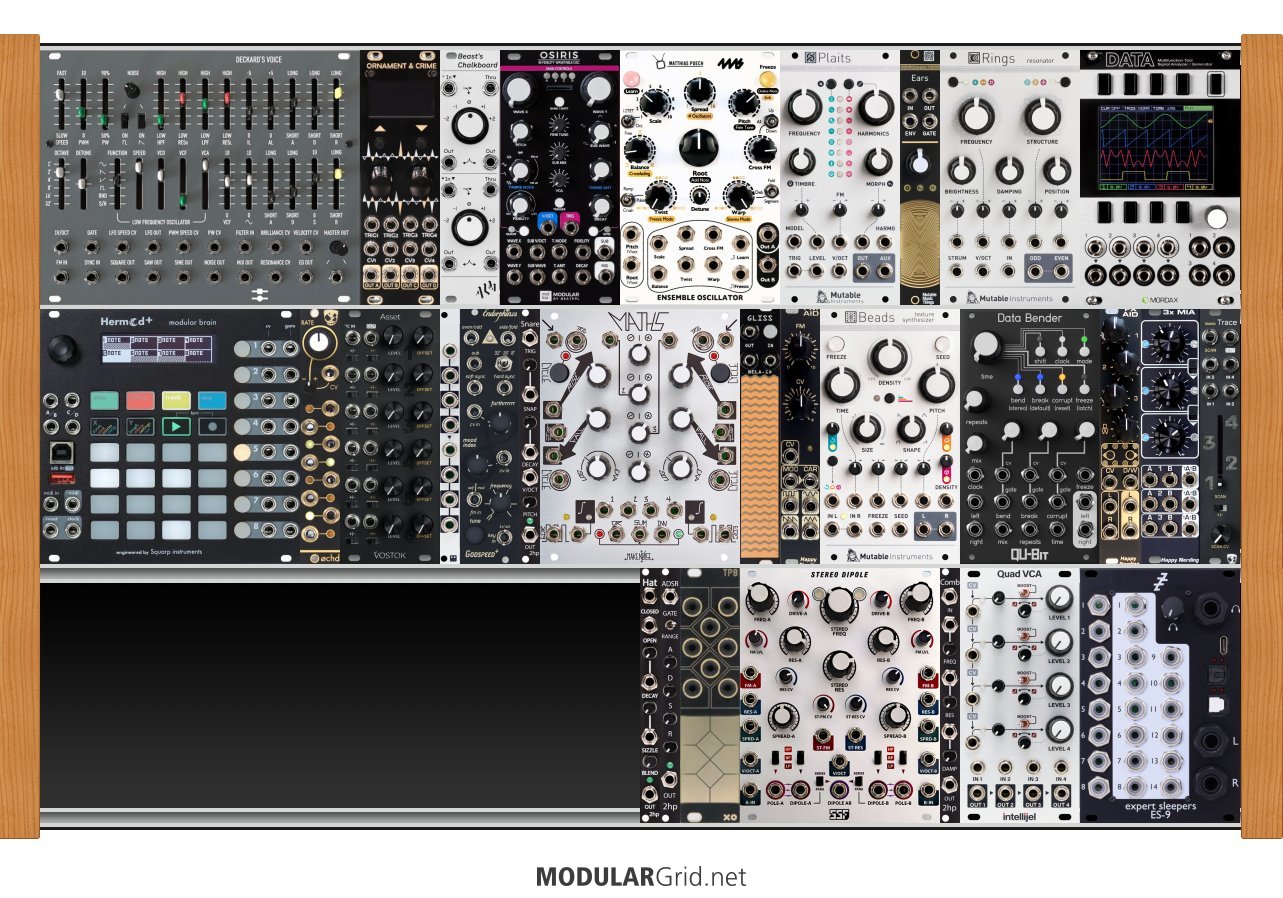Turn the Plaits FREQUENCY knob

[x=805, y=105]
